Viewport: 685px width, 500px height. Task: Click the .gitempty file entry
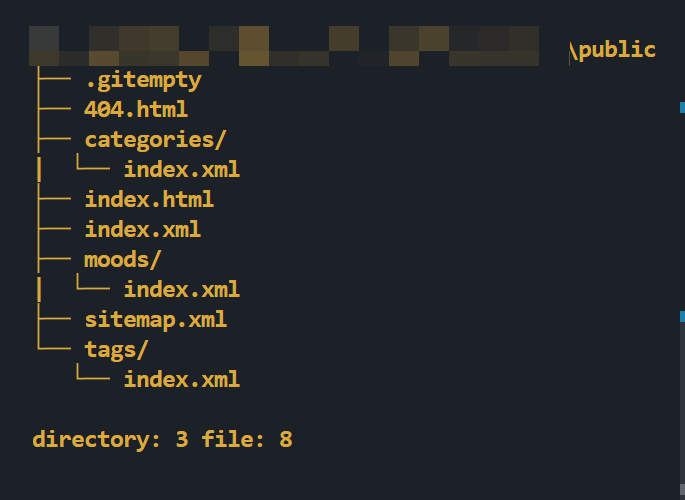click(143, 81)
